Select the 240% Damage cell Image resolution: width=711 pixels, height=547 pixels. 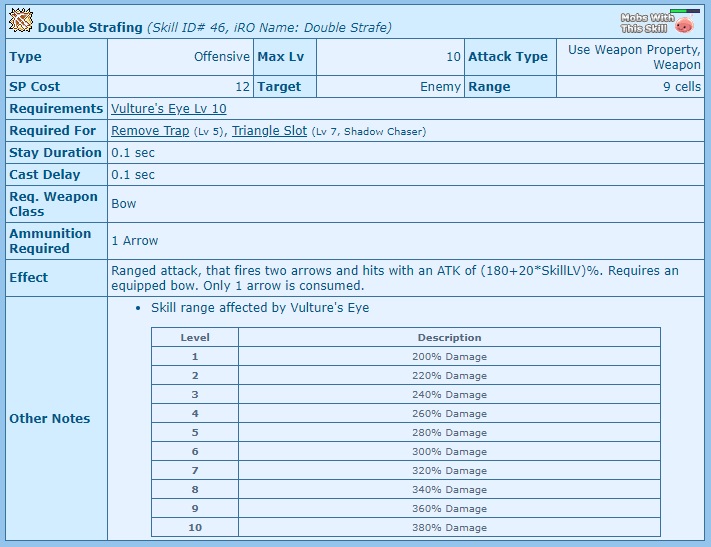coord(449,395)
